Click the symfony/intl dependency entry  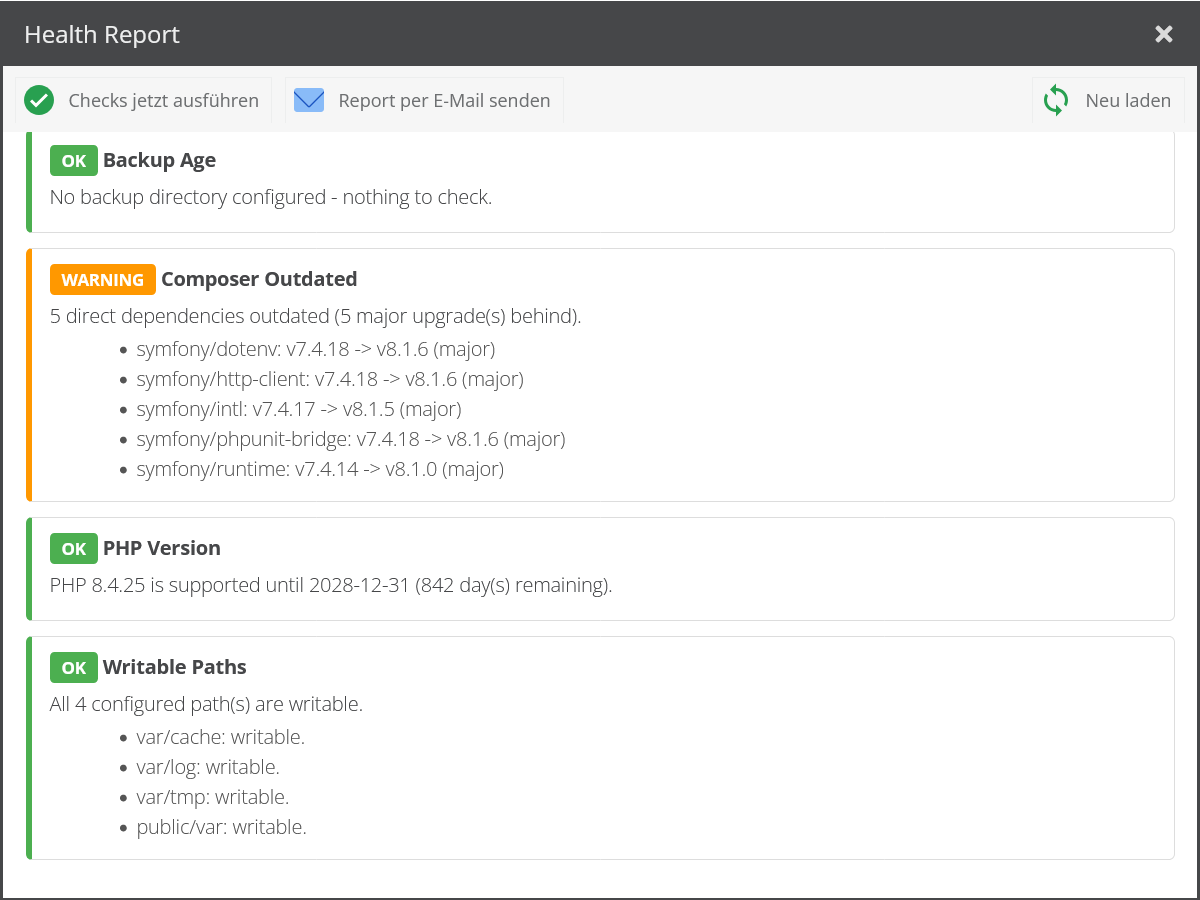(299, 409)
